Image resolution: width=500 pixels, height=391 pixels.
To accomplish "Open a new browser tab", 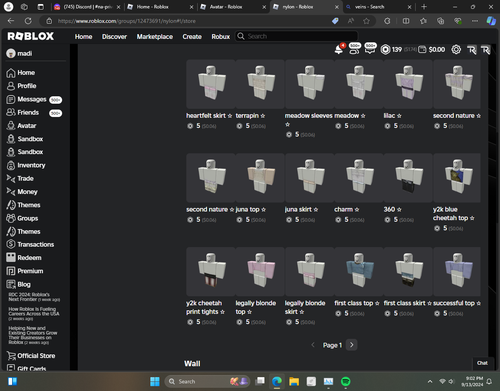I will tap(424, 7).
